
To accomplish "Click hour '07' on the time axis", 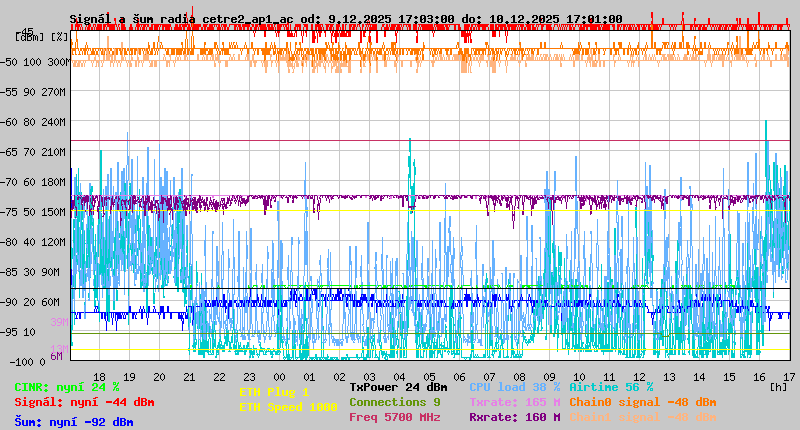I will pyautogui.click(x=490, y=377).
